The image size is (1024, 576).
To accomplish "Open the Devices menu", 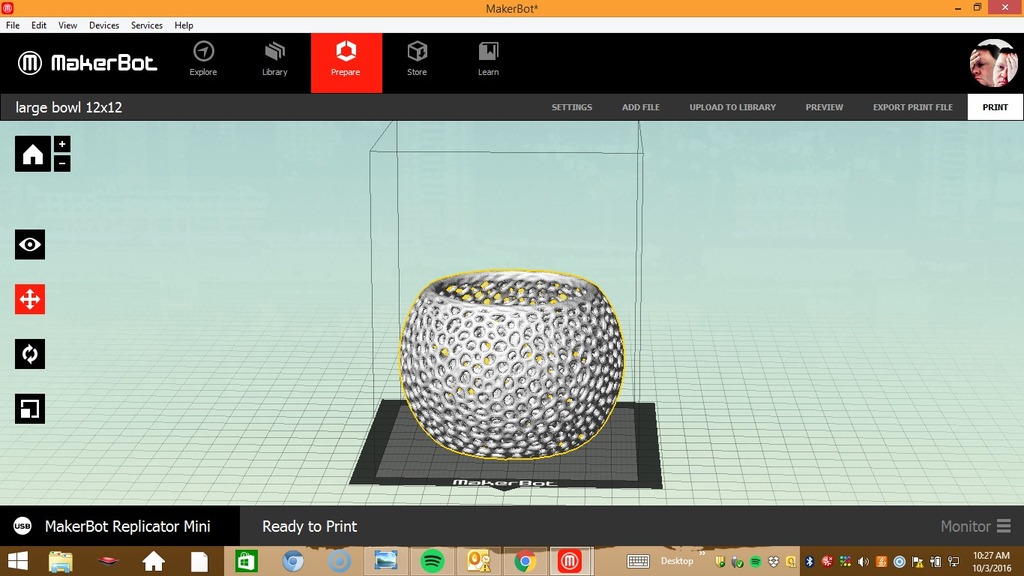I will click(104, 25).
